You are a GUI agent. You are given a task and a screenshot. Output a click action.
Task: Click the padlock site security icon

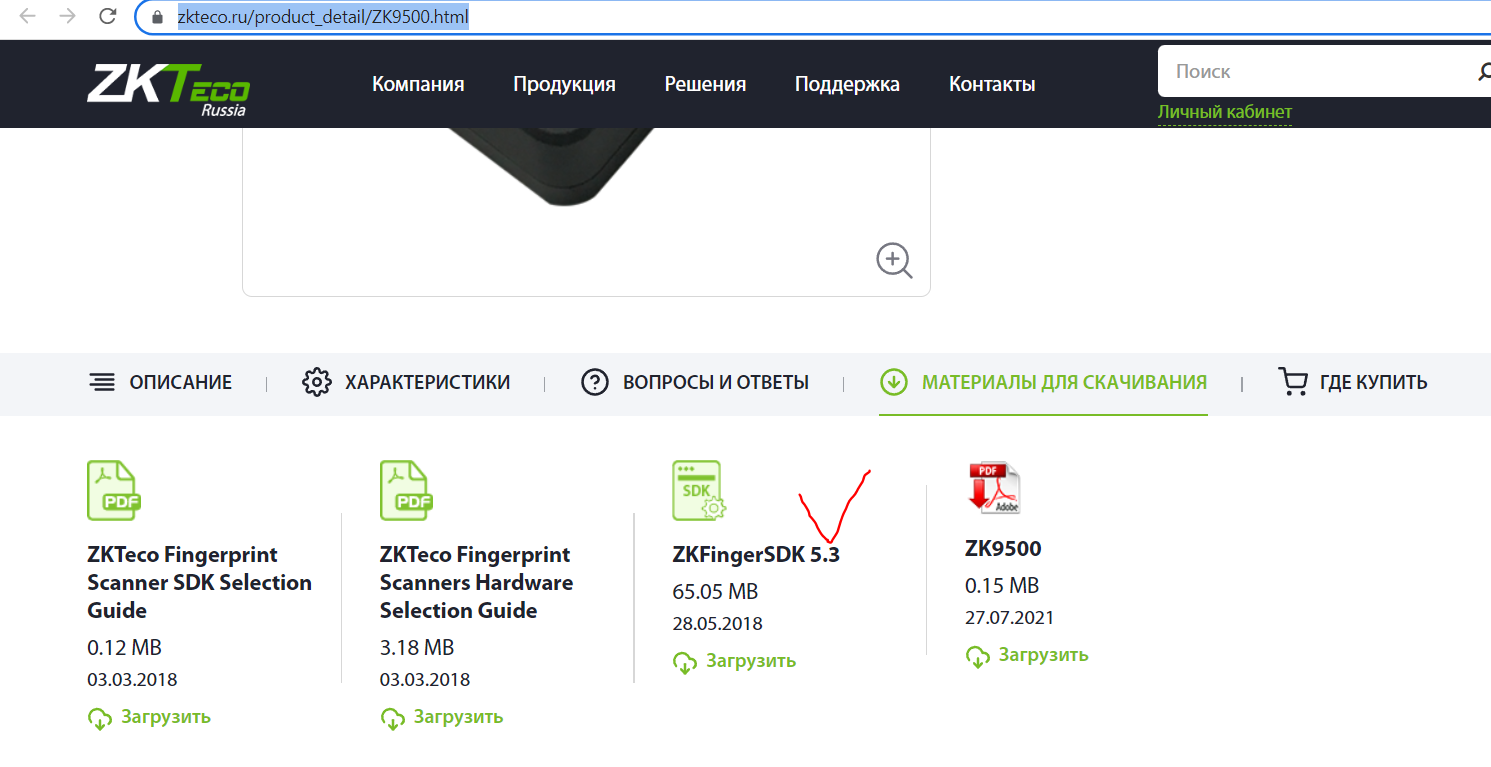[x=156, y=17]
